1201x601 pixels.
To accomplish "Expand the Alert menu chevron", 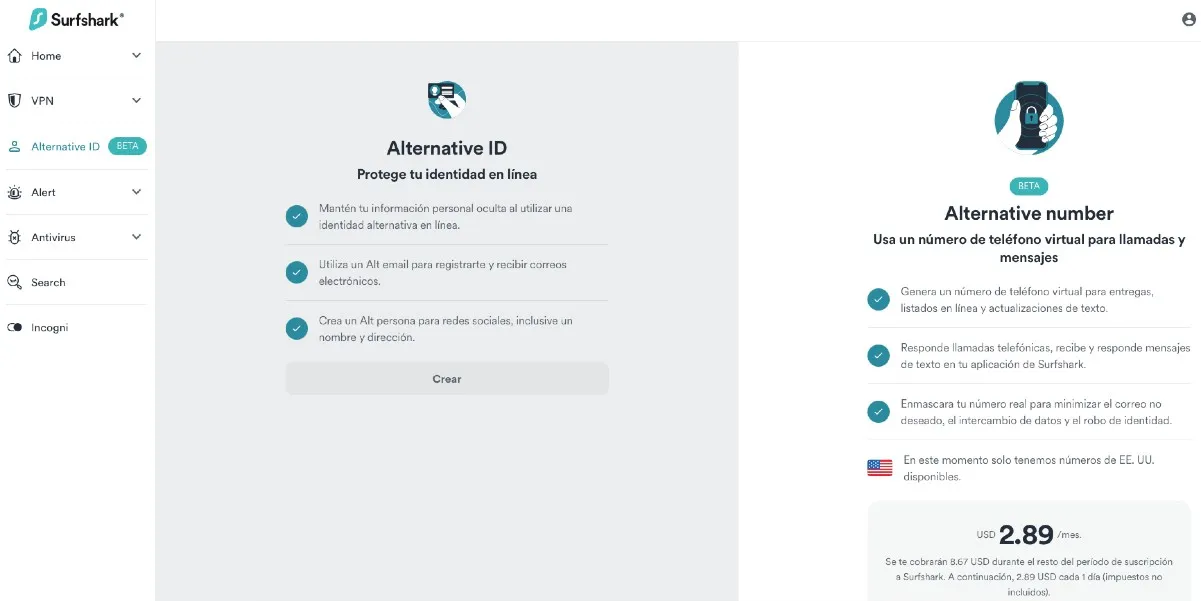I will click(136, 192).
